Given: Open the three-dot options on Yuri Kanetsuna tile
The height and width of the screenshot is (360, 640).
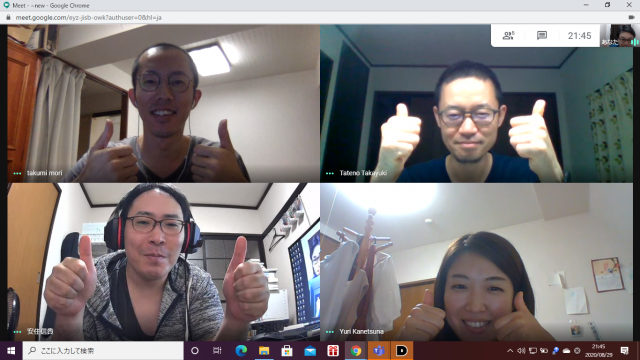Looking at the screenshot, I should tap(330, 332).
